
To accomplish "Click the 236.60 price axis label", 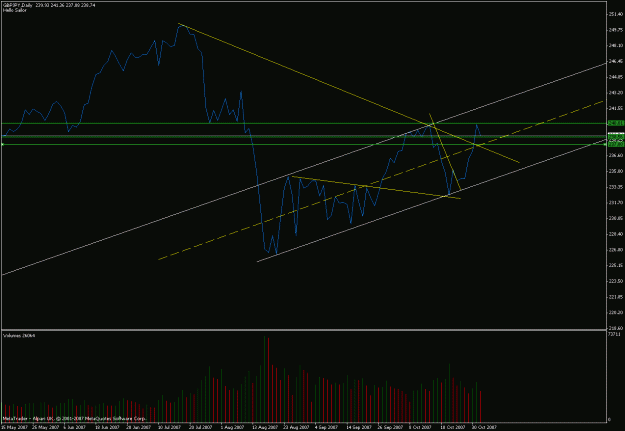I will point(616,155).
